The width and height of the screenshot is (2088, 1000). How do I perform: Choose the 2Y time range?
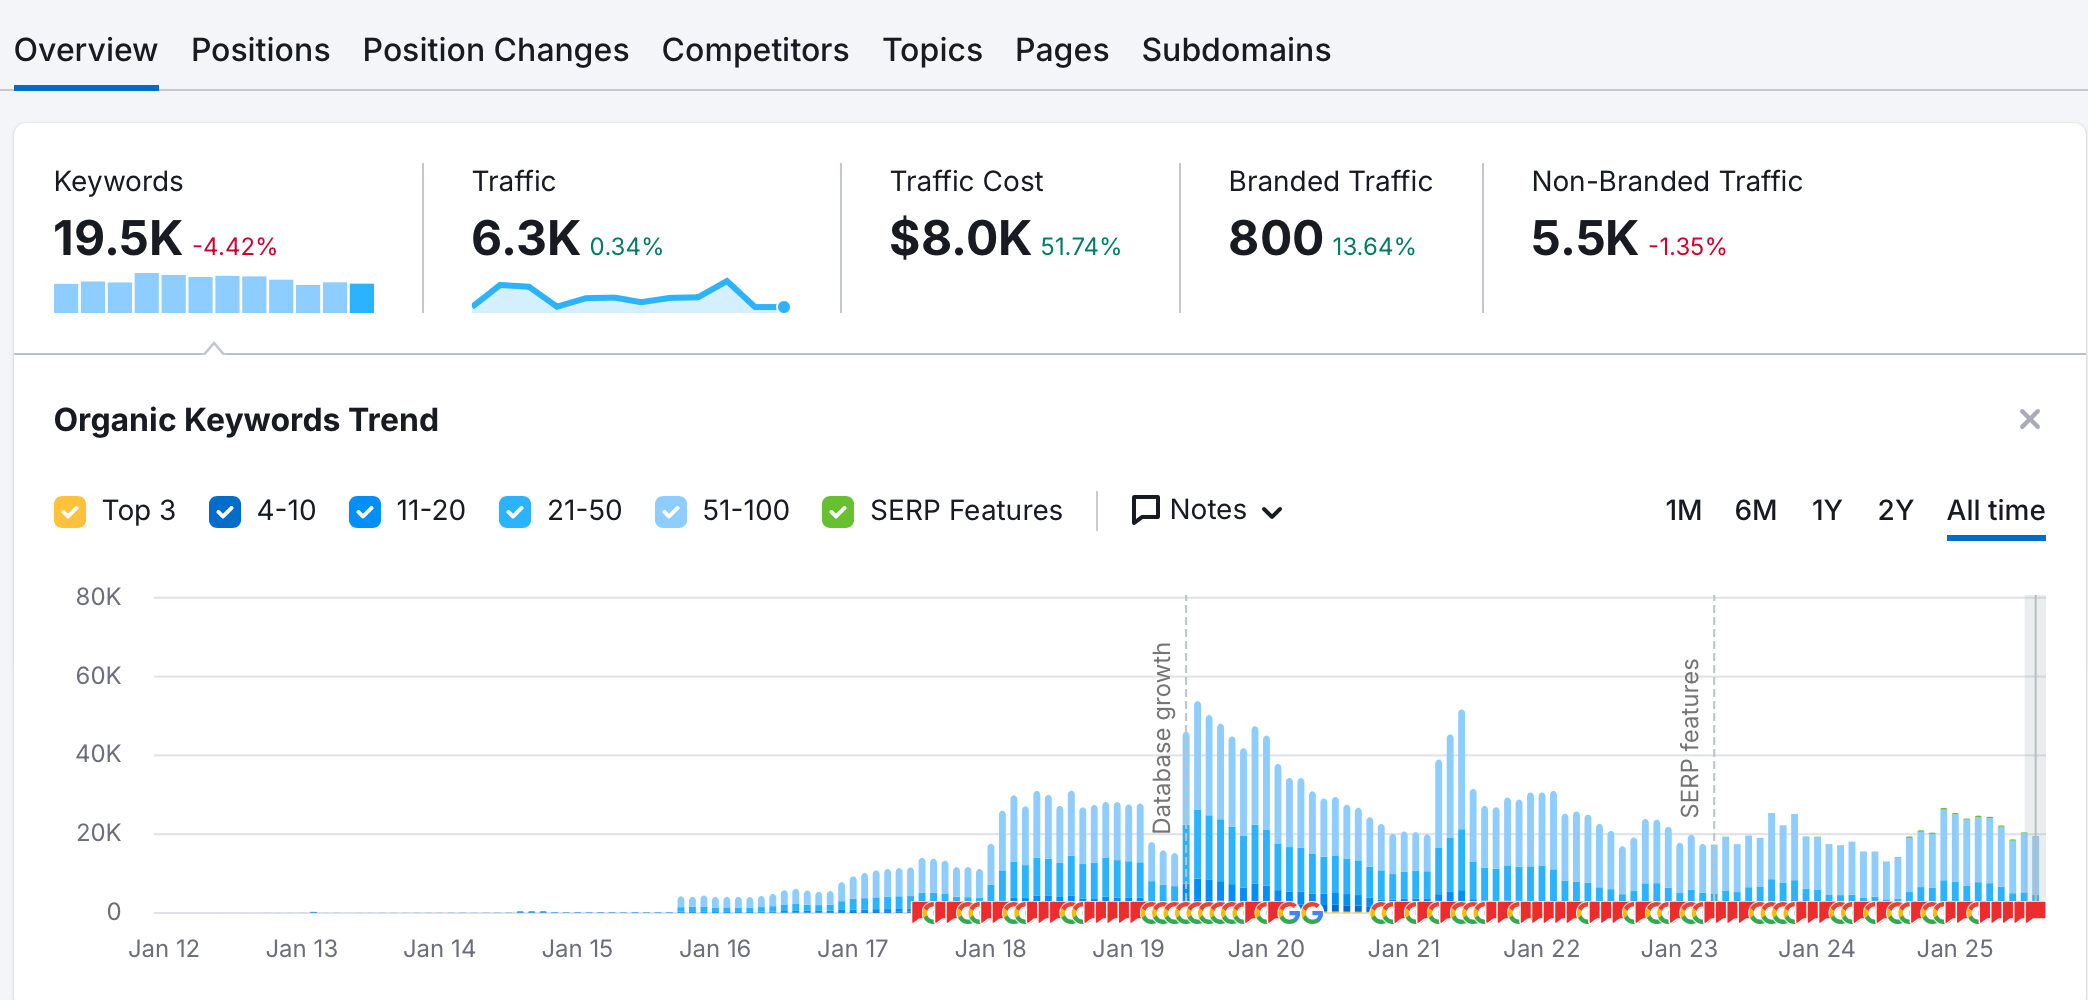(1895, 510)
